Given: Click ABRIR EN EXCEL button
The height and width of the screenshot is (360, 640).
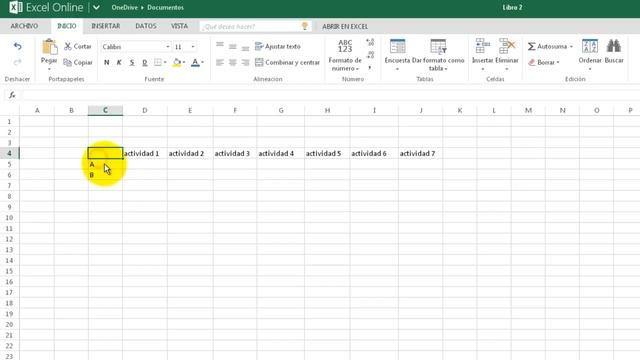Looking at the screenshot, I should tap(345, 27).
